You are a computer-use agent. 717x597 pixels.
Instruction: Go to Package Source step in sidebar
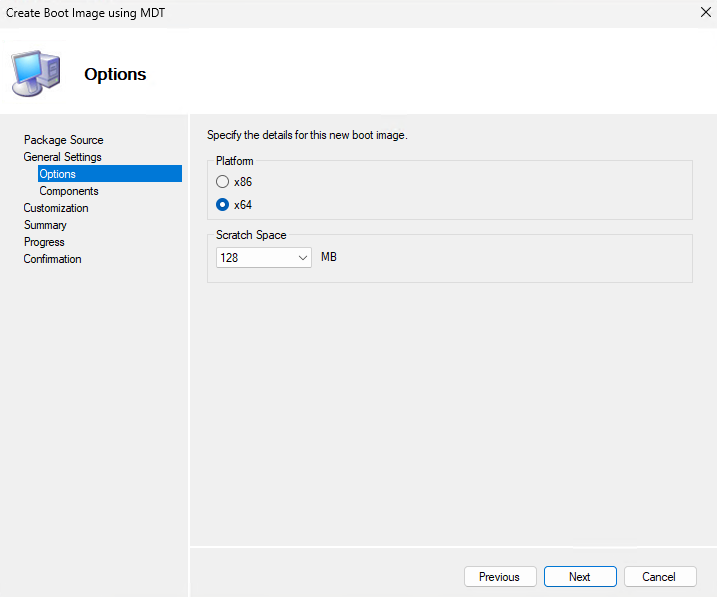click(x=63, y=140)
